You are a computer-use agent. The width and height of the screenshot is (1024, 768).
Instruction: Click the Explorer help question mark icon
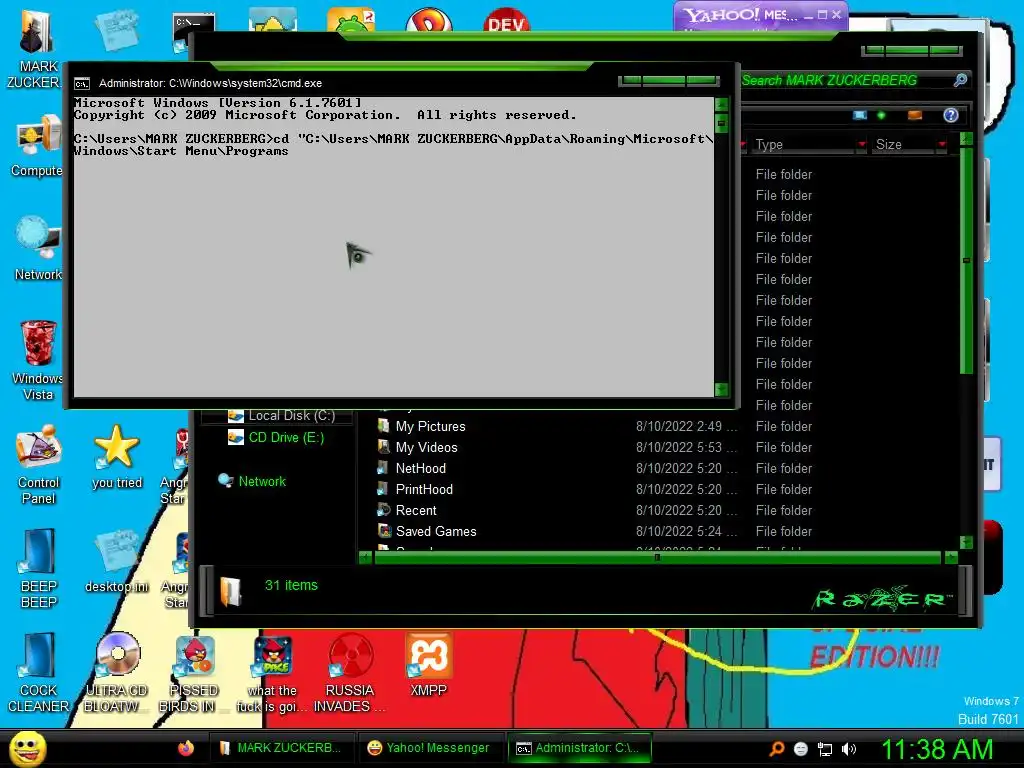pyautogui.click(x=951, y=116)
